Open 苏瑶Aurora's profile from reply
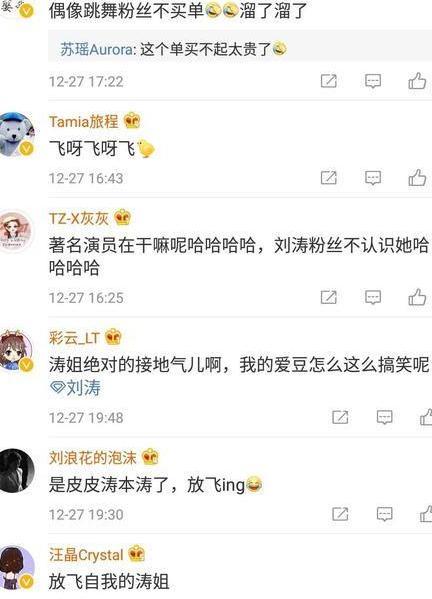 click(x=97, y=49)
